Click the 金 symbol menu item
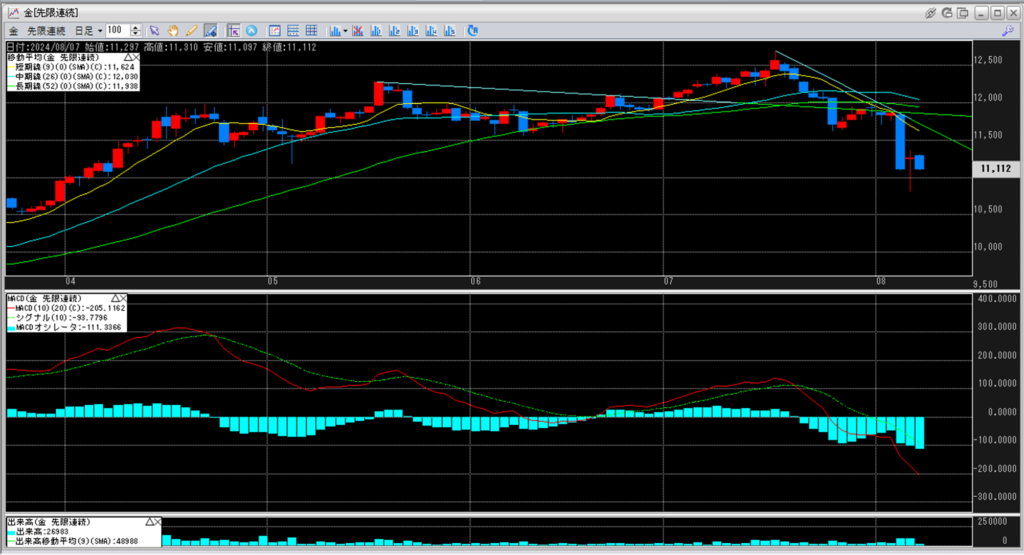Viewport: 1024px width, 555px height. point(13,31)
